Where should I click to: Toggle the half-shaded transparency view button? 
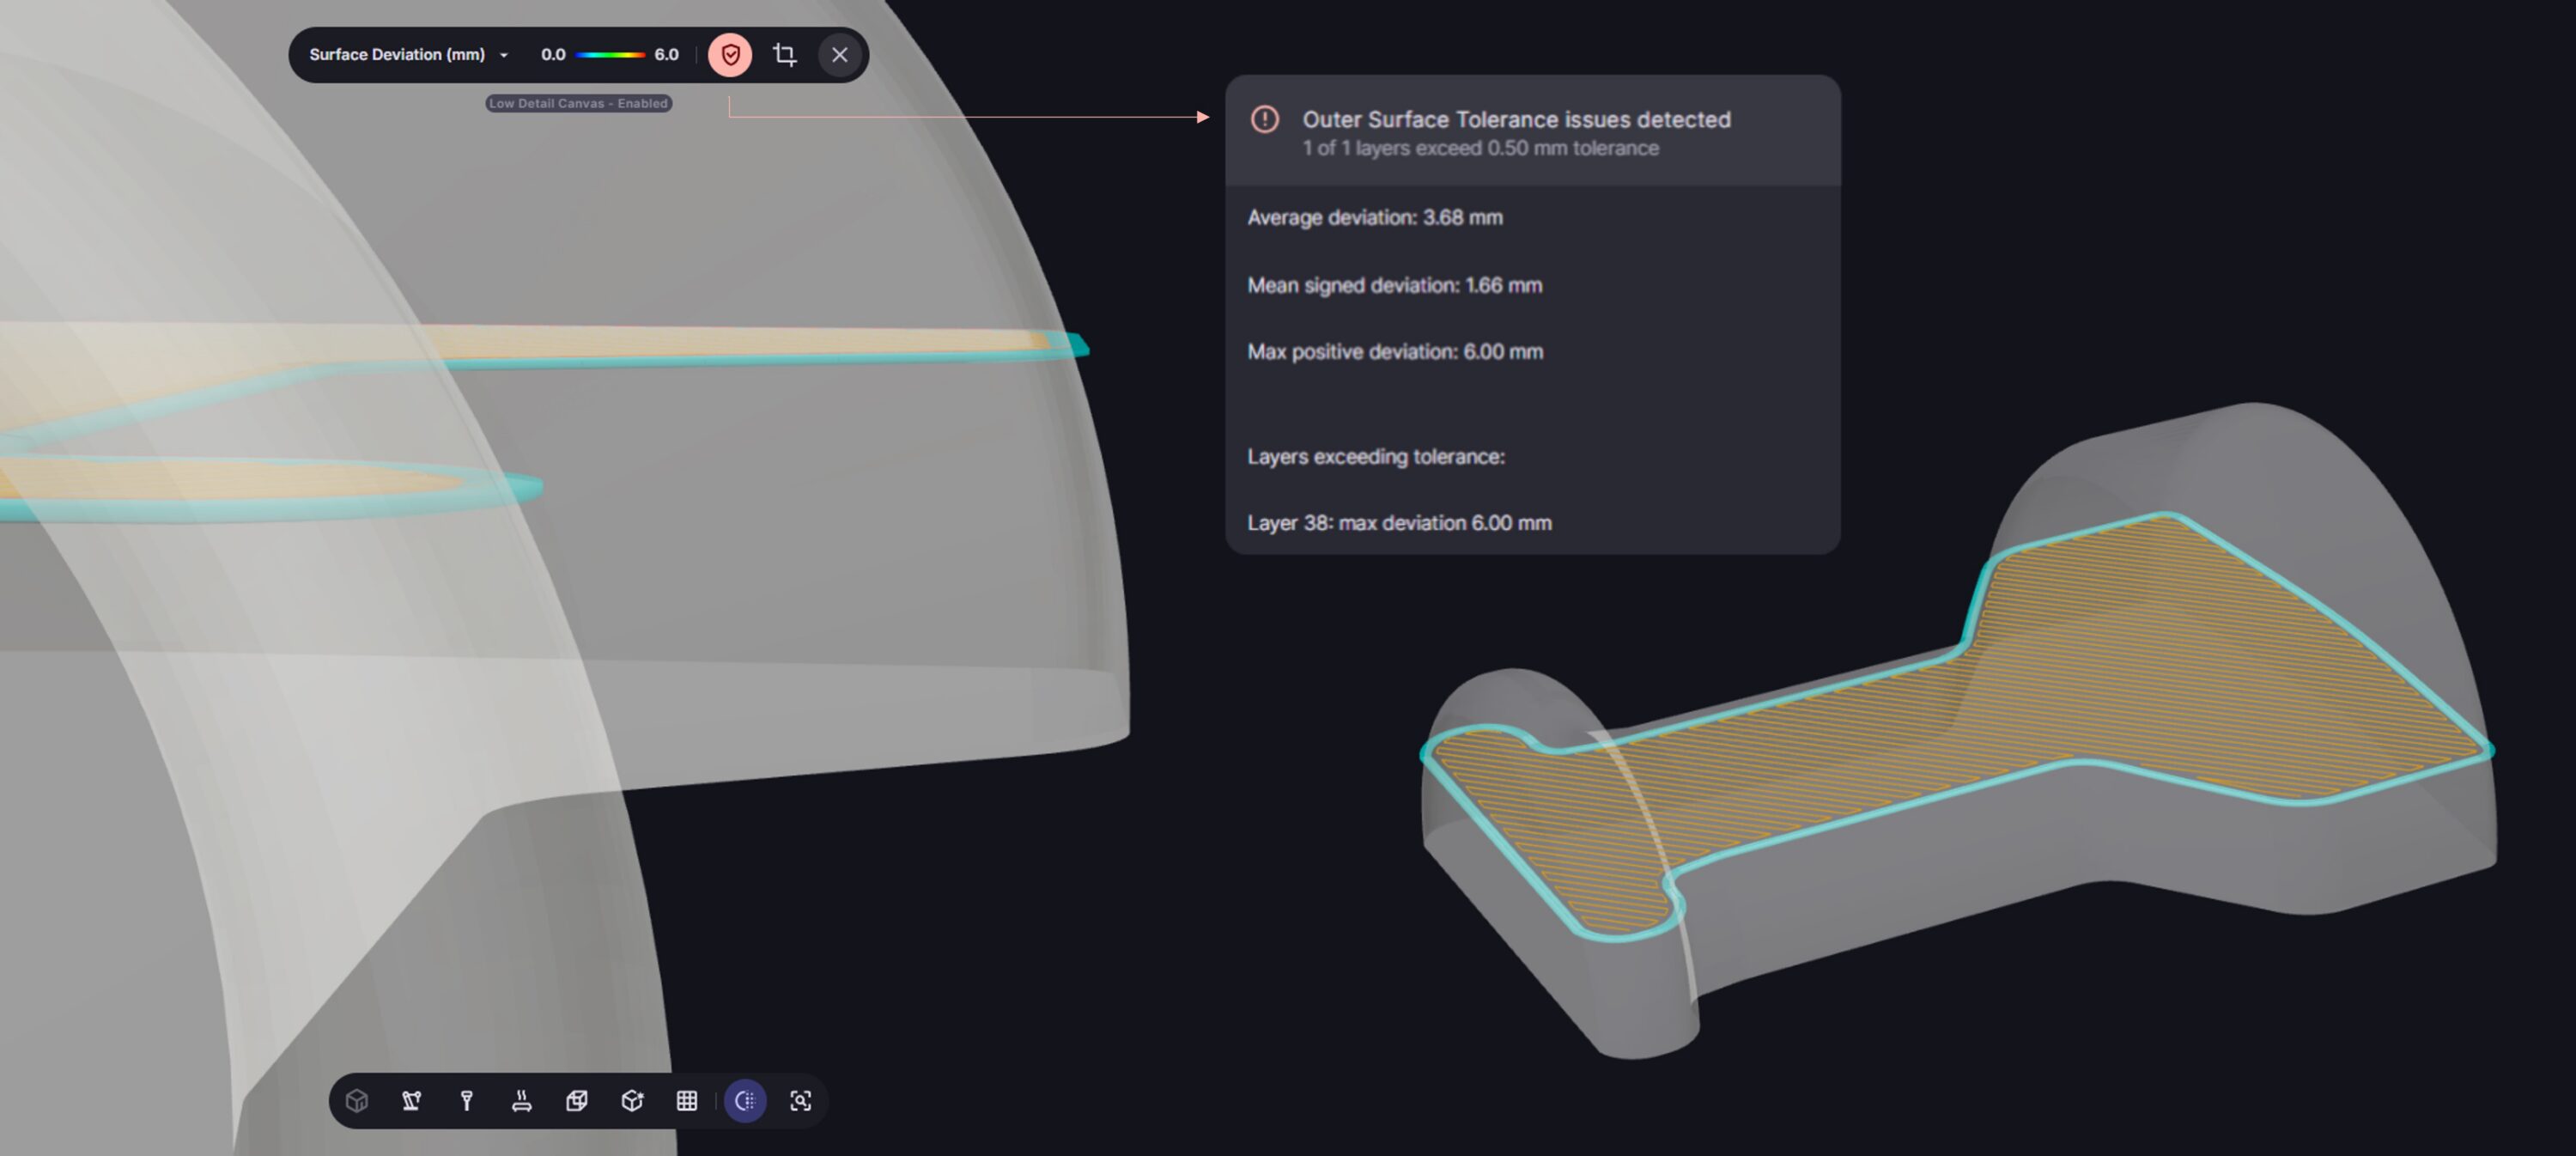click(x=745, y=1101)
